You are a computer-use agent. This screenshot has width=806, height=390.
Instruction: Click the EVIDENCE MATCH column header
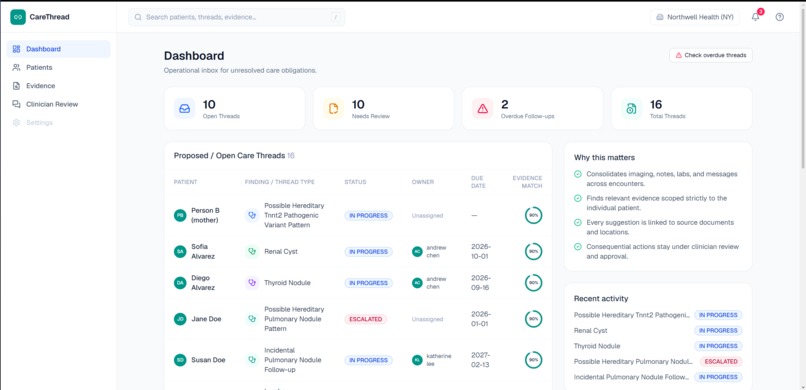click(x=527, y=182)
